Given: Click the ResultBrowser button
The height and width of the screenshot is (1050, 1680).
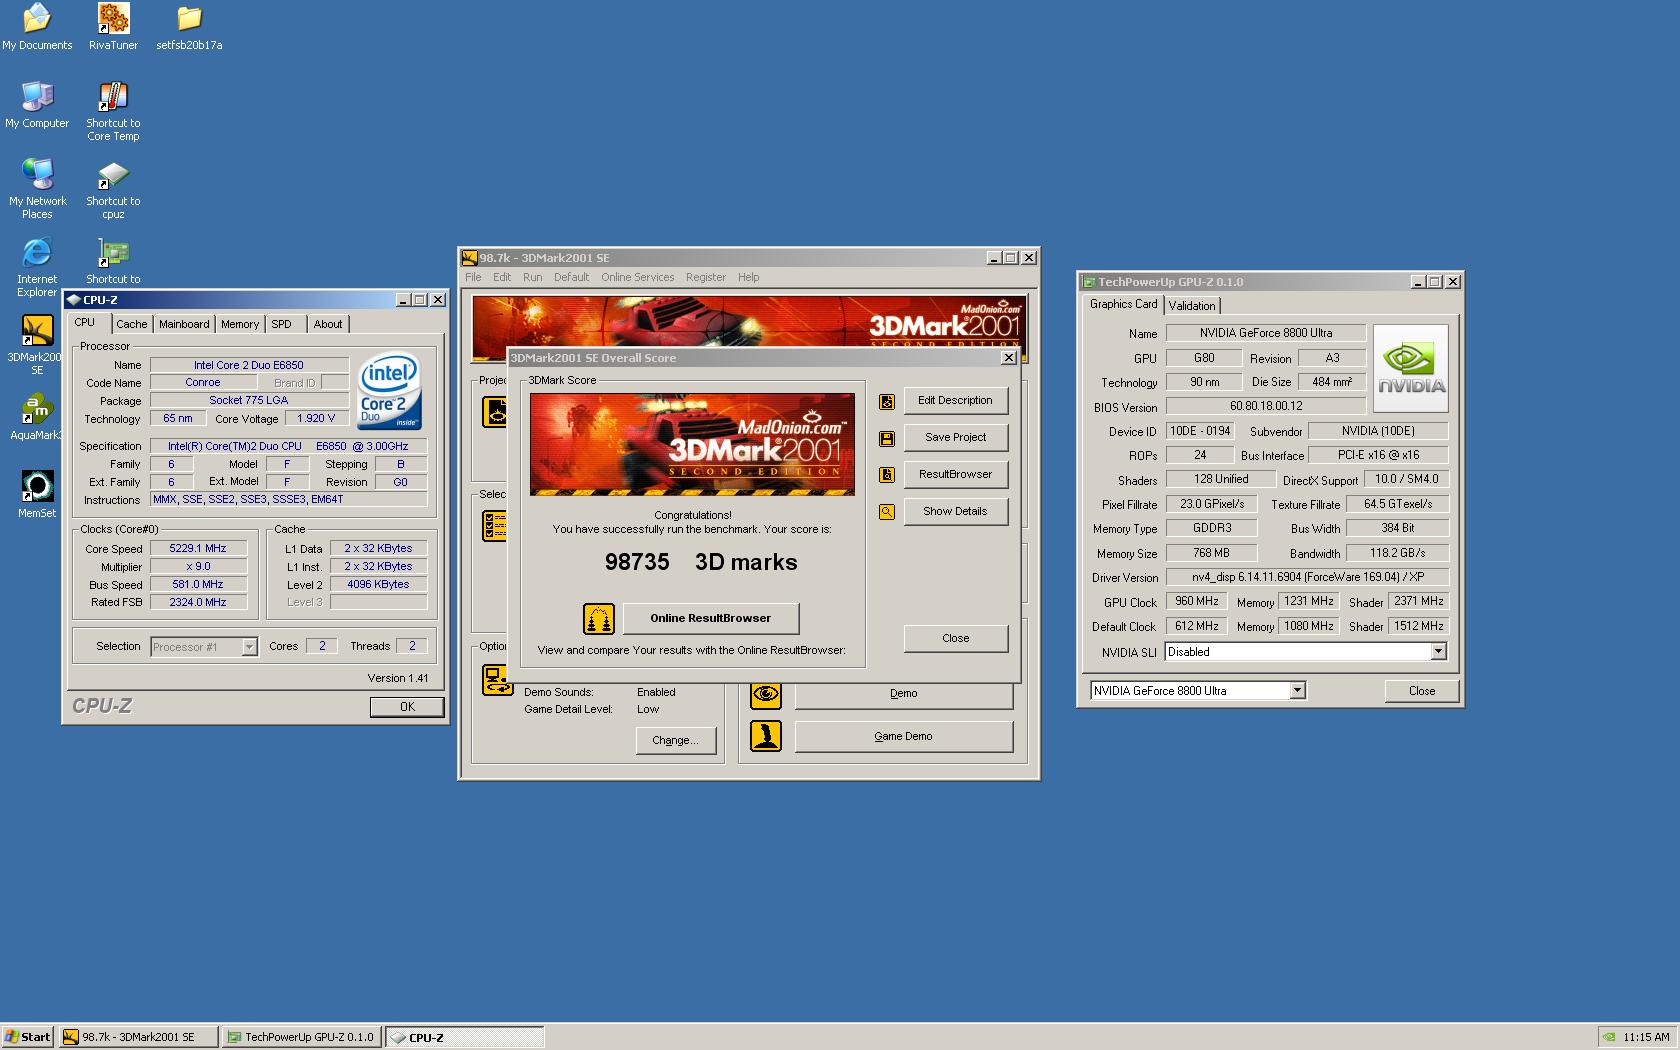Looking at the screenshot, I should [955, 474].
